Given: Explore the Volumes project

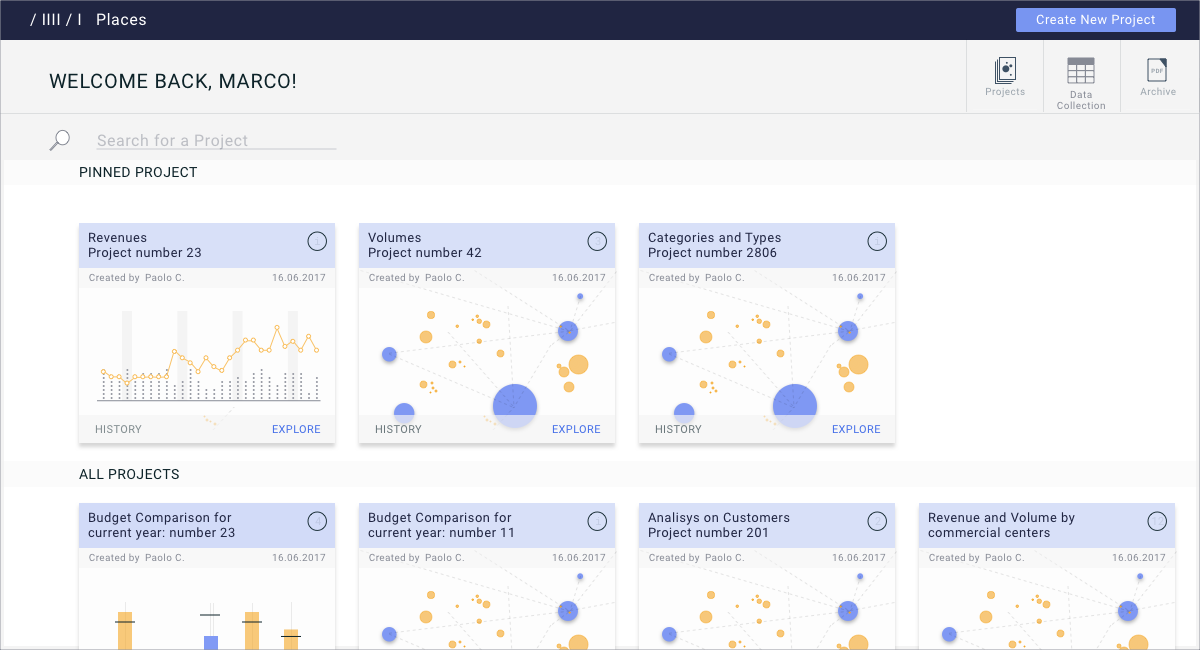Looking at the screenshot, I should (576, 429).
